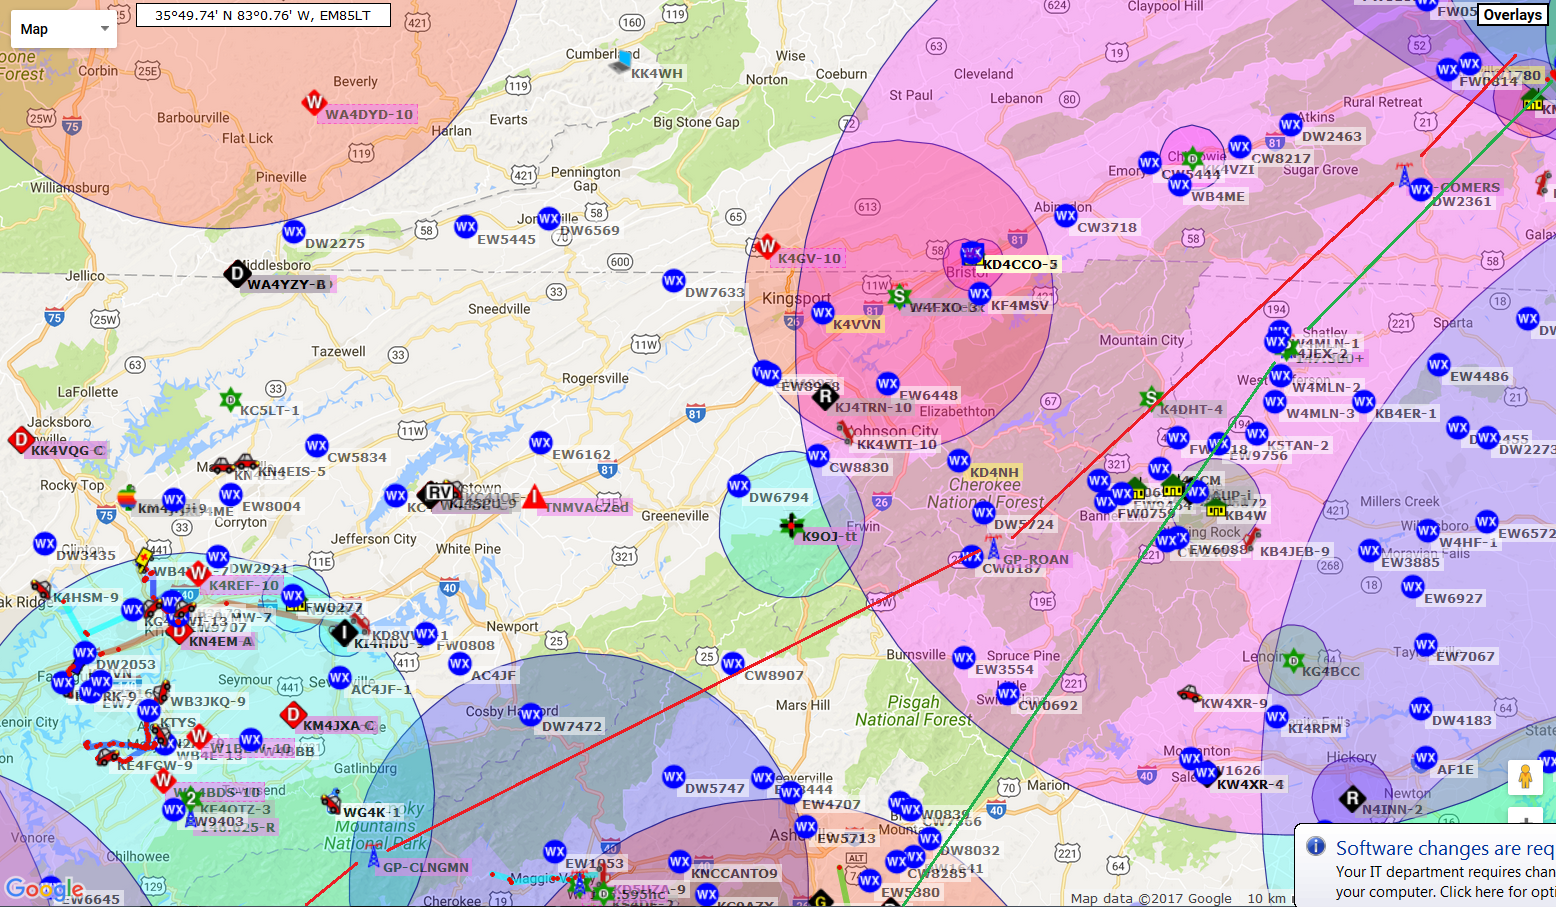Click the KJ4TRN-10 black R diamond icon
This screenshot has width=1556, height=907.
pos(824,398)
